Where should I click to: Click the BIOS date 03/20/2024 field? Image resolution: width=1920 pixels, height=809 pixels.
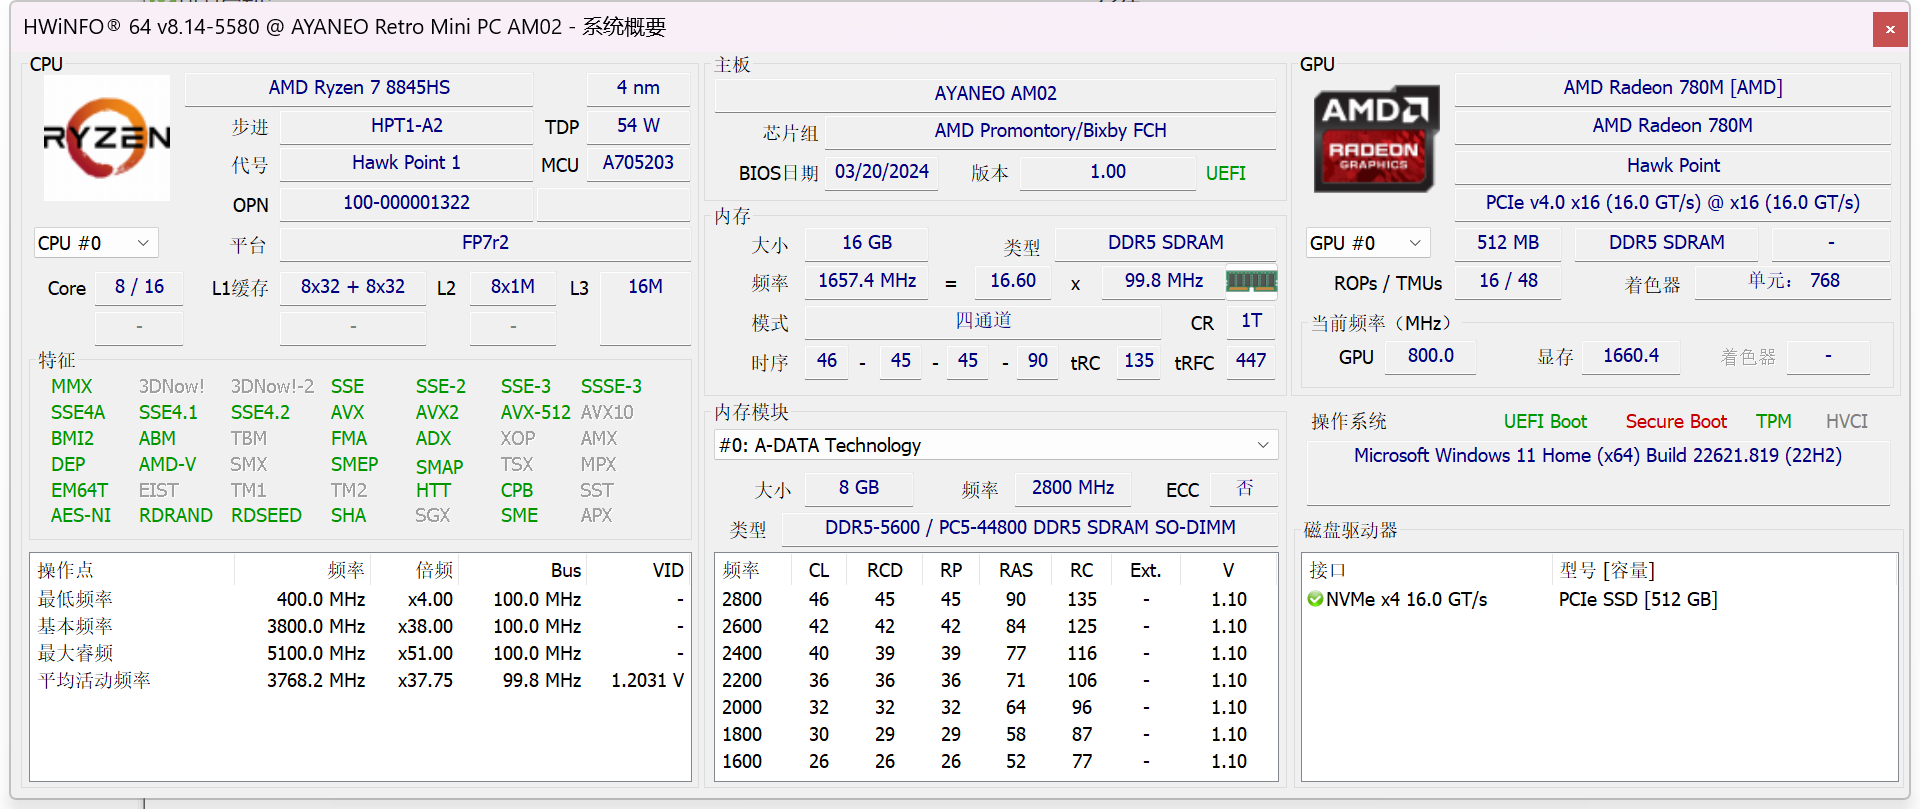pyautogui.click(x=881, y=172)
